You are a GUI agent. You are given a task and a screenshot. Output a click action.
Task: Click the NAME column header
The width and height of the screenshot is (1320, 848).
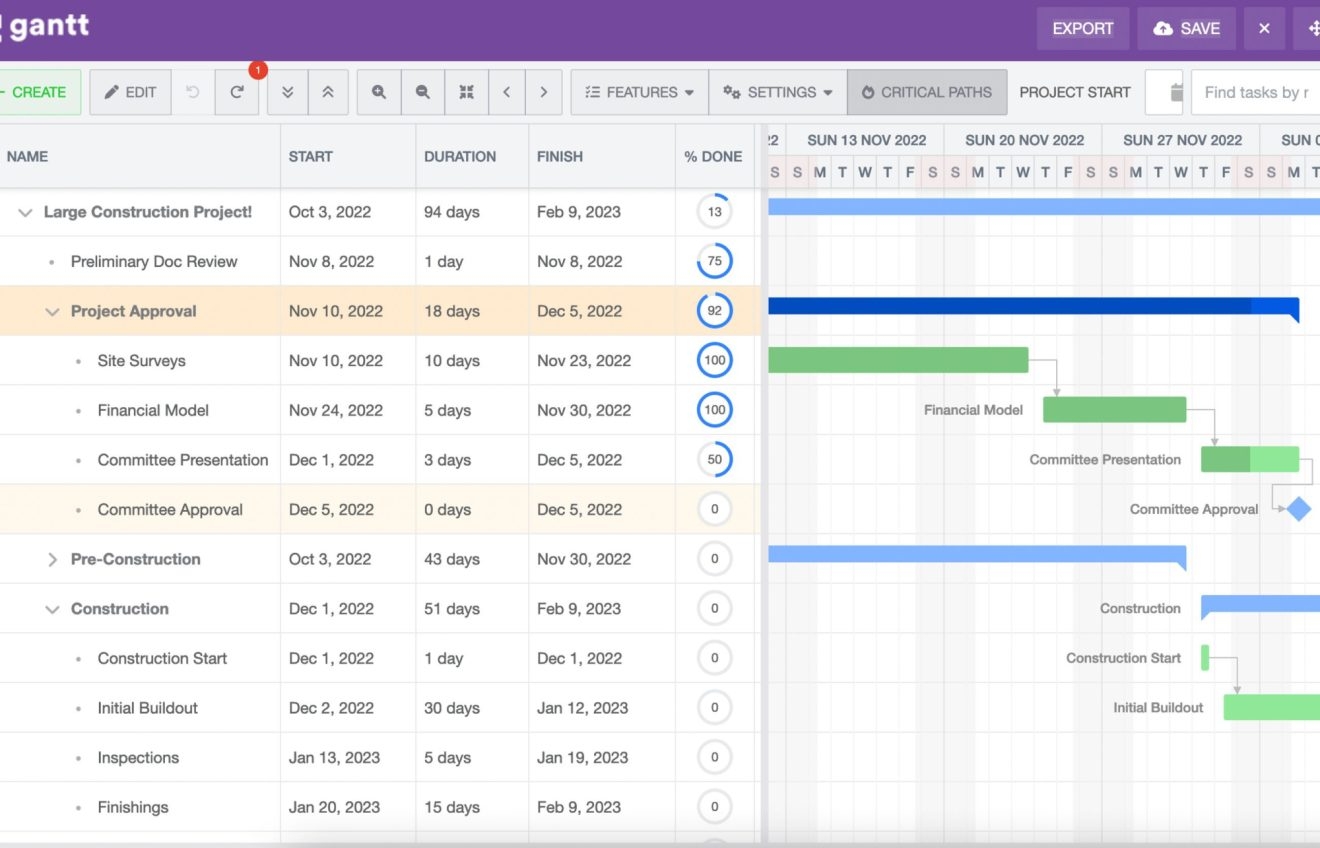click(x=28, y=156)
